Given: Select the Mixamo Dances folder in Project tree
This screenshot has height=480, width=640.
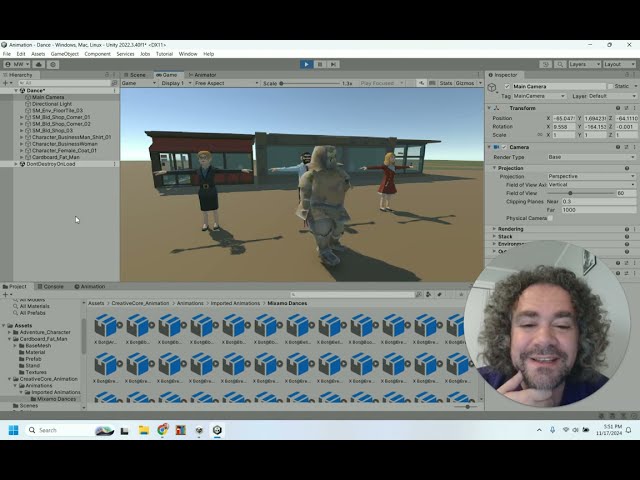Looking at the screenshot, I should (x=56, y=399).
